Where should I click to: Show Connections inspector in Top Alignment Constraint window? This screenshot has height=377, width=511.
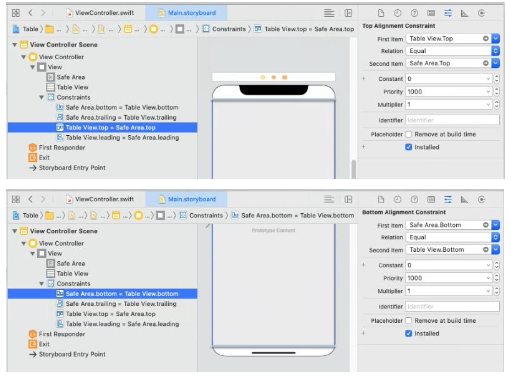pyautogui.click(x=481, y=13)
